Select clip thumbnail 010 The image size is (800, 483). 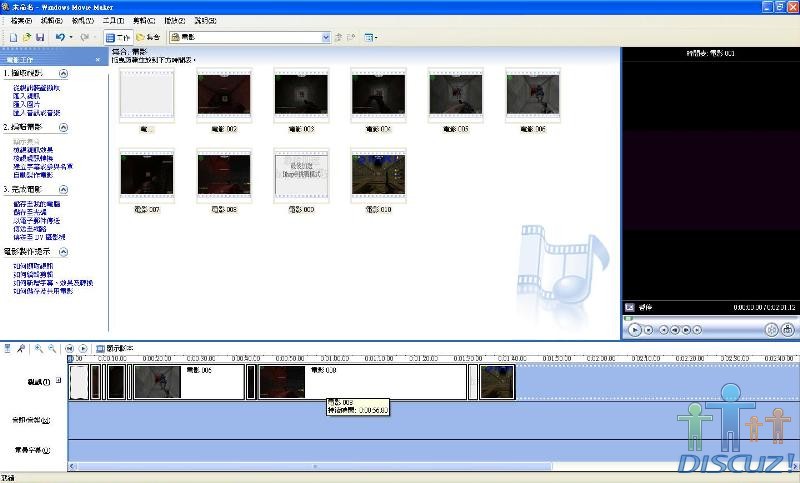coord(378,175)
